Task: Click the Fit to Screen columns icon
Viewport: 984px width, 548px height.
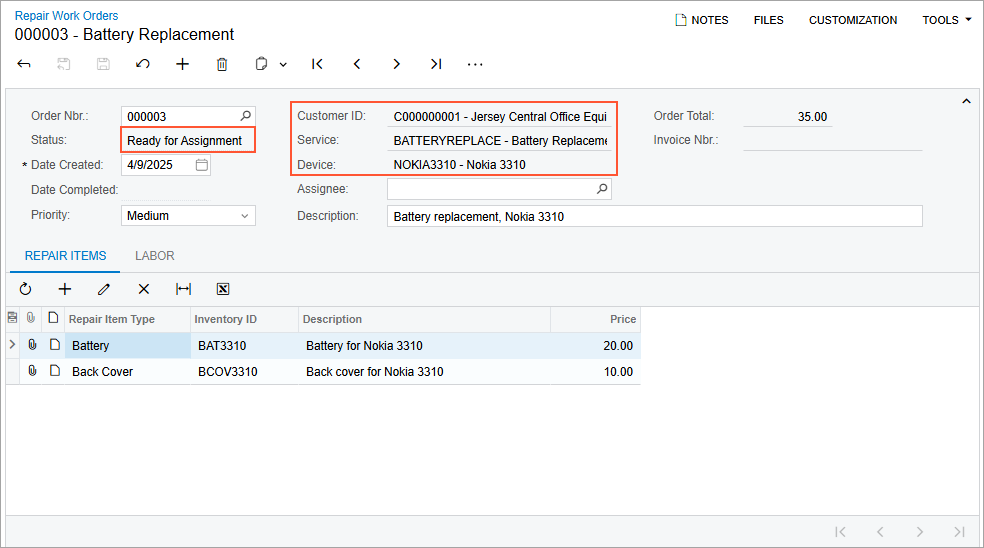Action: (x=183, y=289)
